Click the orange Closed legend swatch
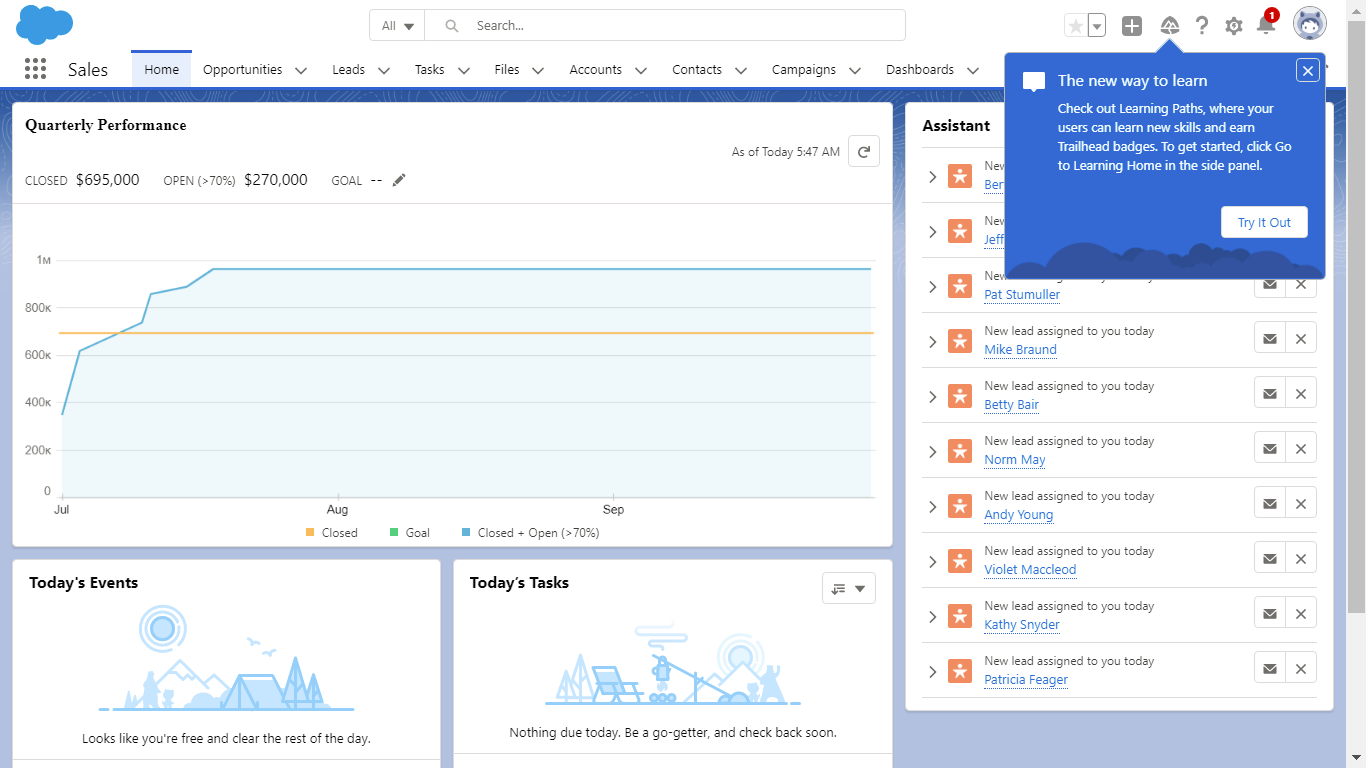Image resolution: width=1366 pixels, height=768 pixels. (x=310, y=533)
